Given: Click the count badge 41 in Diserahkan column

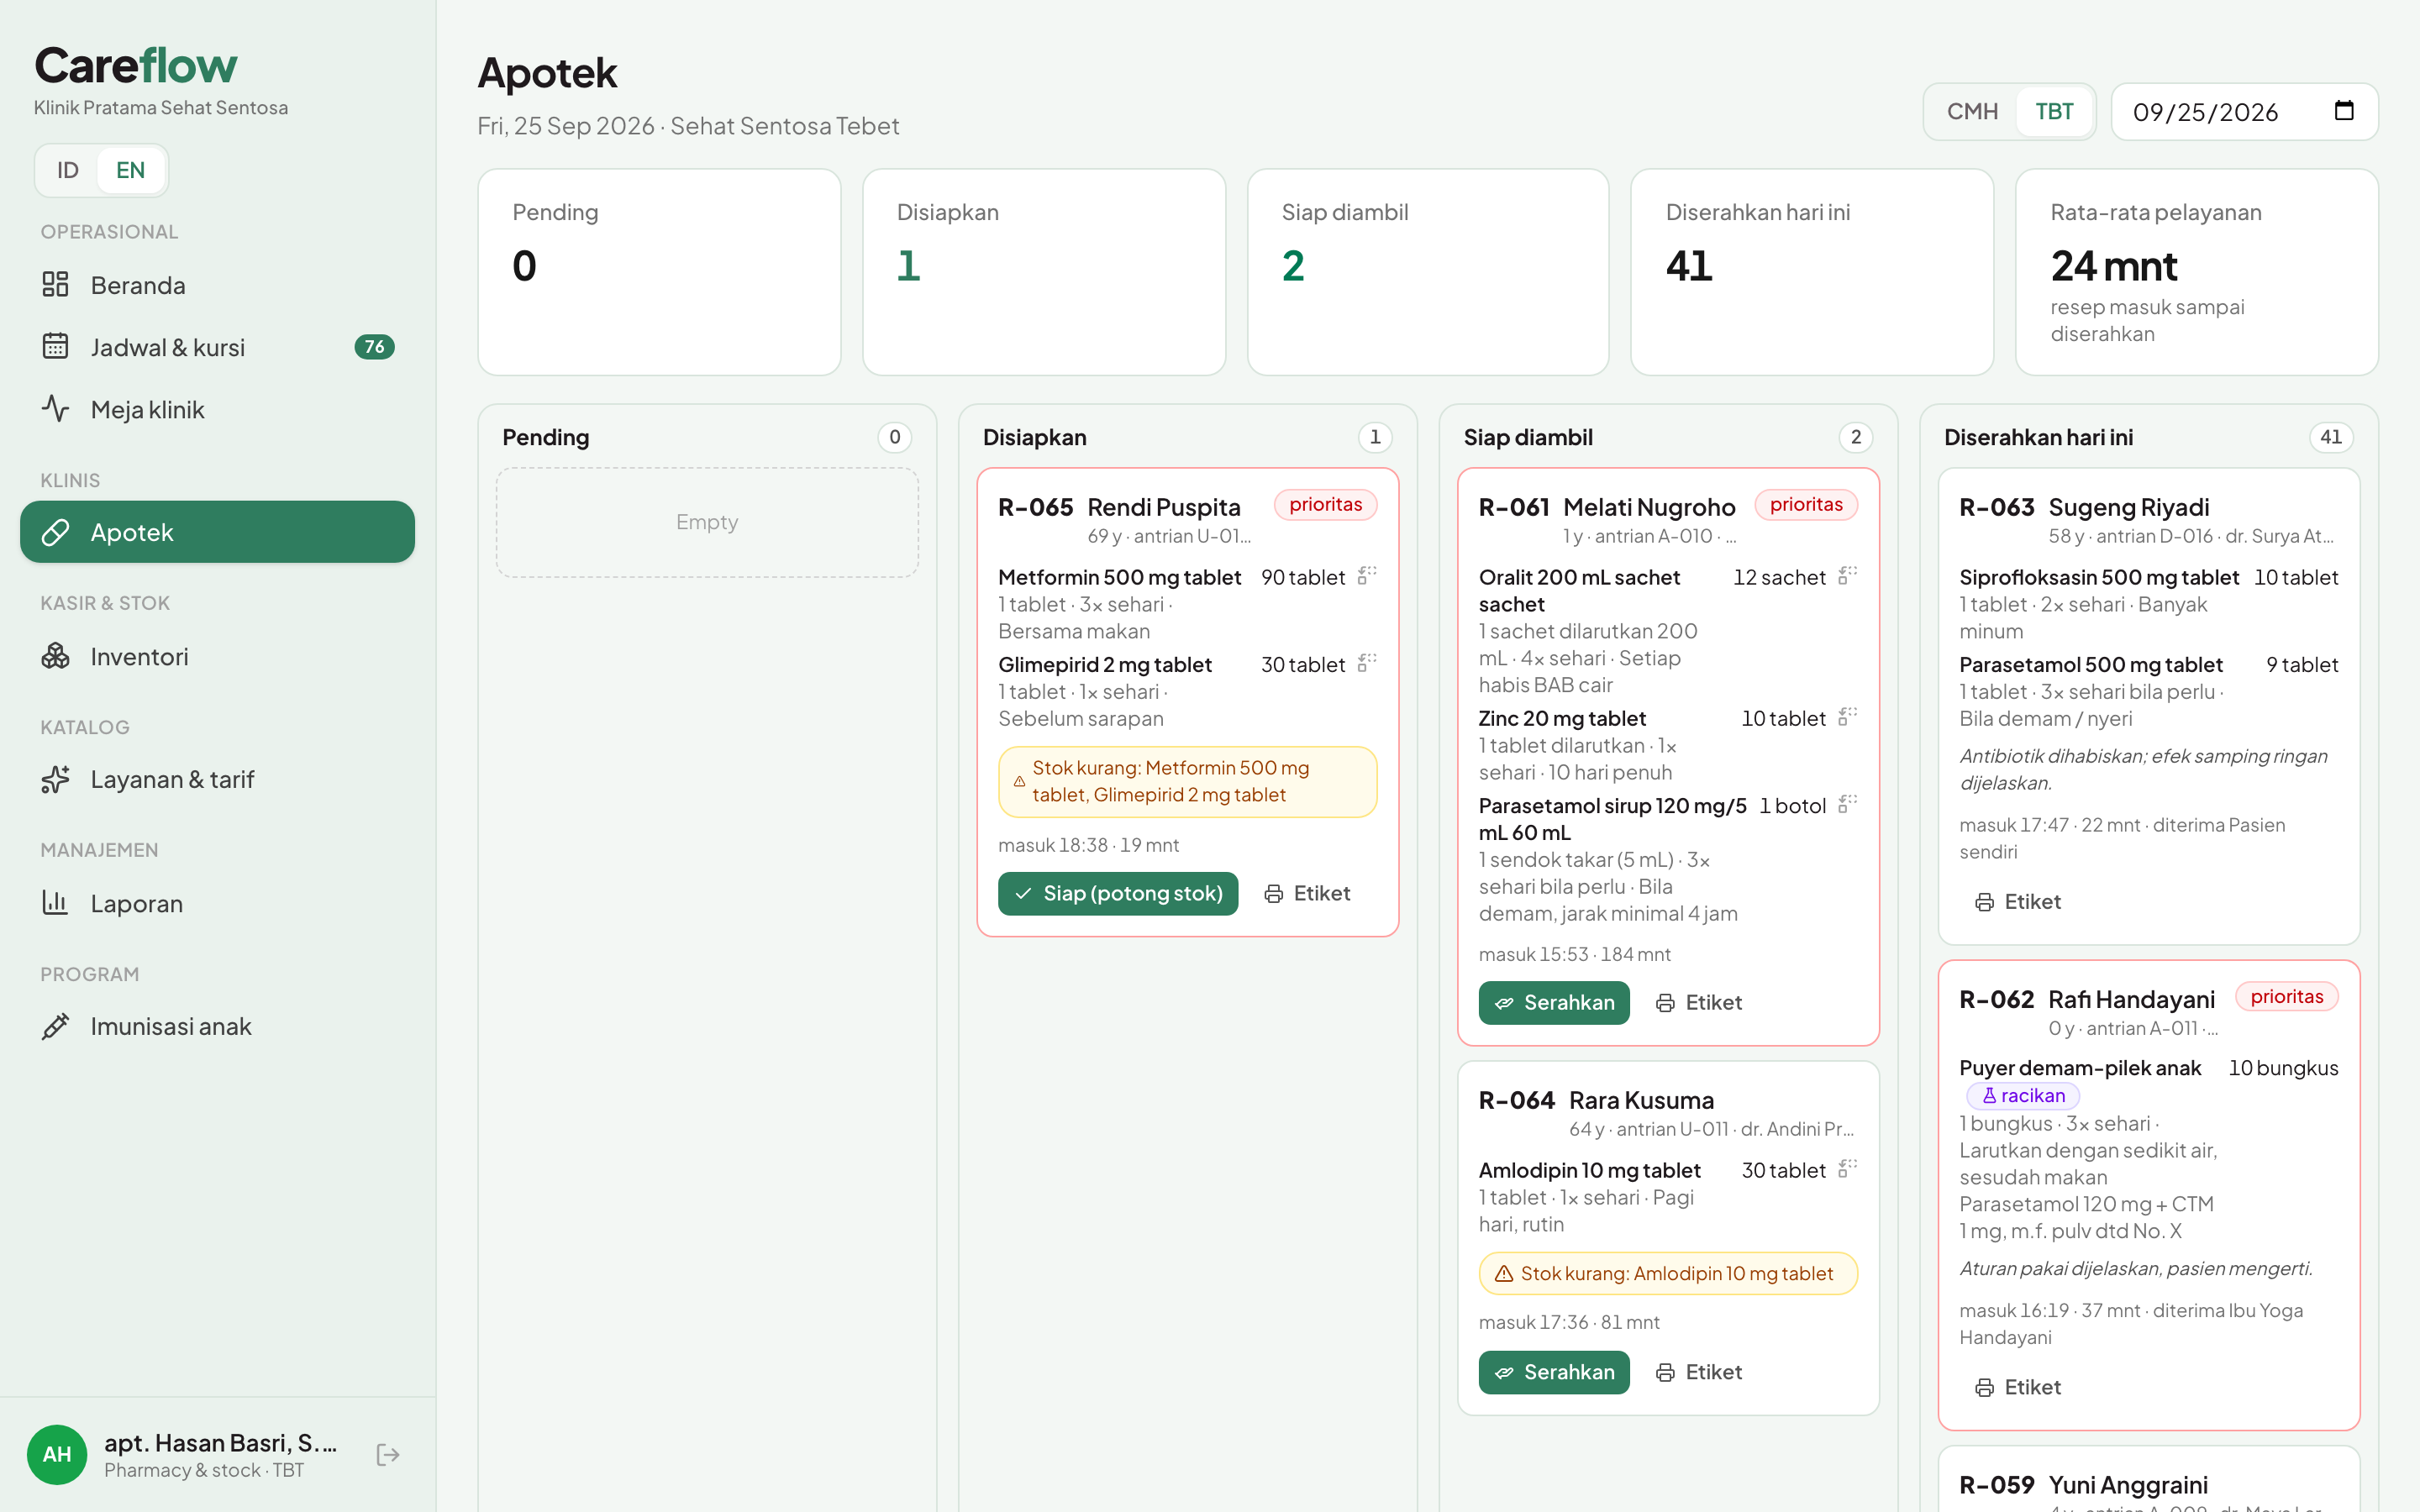Looking at the screenshot, I should click(x=2330, y=437).
